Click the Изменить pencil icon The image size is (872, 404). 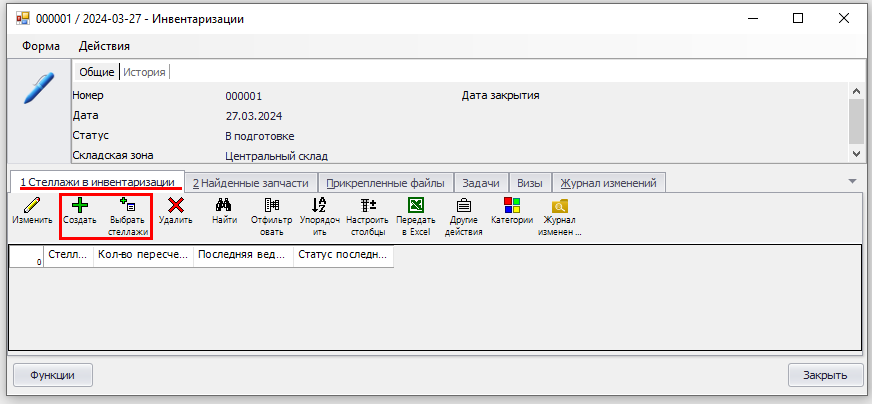point(32,206)
